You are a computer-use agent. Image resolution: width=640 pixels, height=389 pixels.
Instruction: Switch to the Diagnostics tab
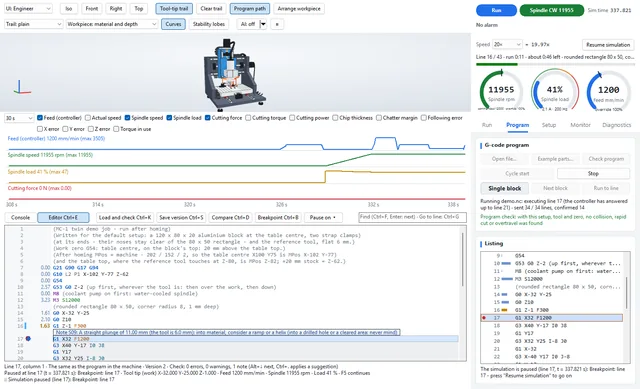click(616, 125)
